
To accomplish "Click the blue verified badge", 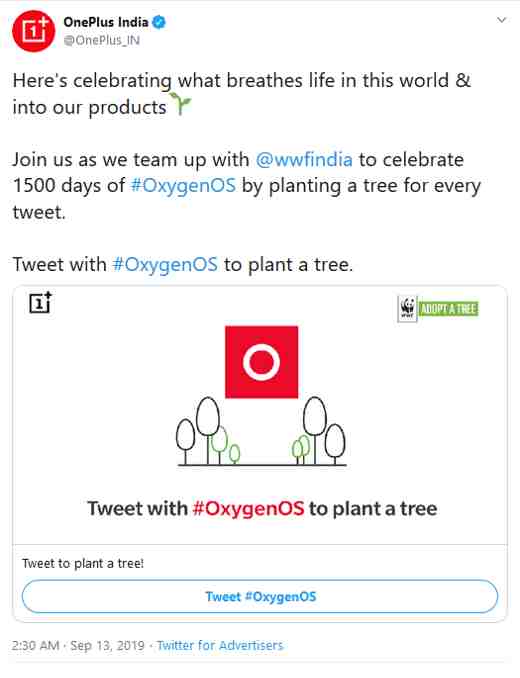I will [x=159, y=22].
